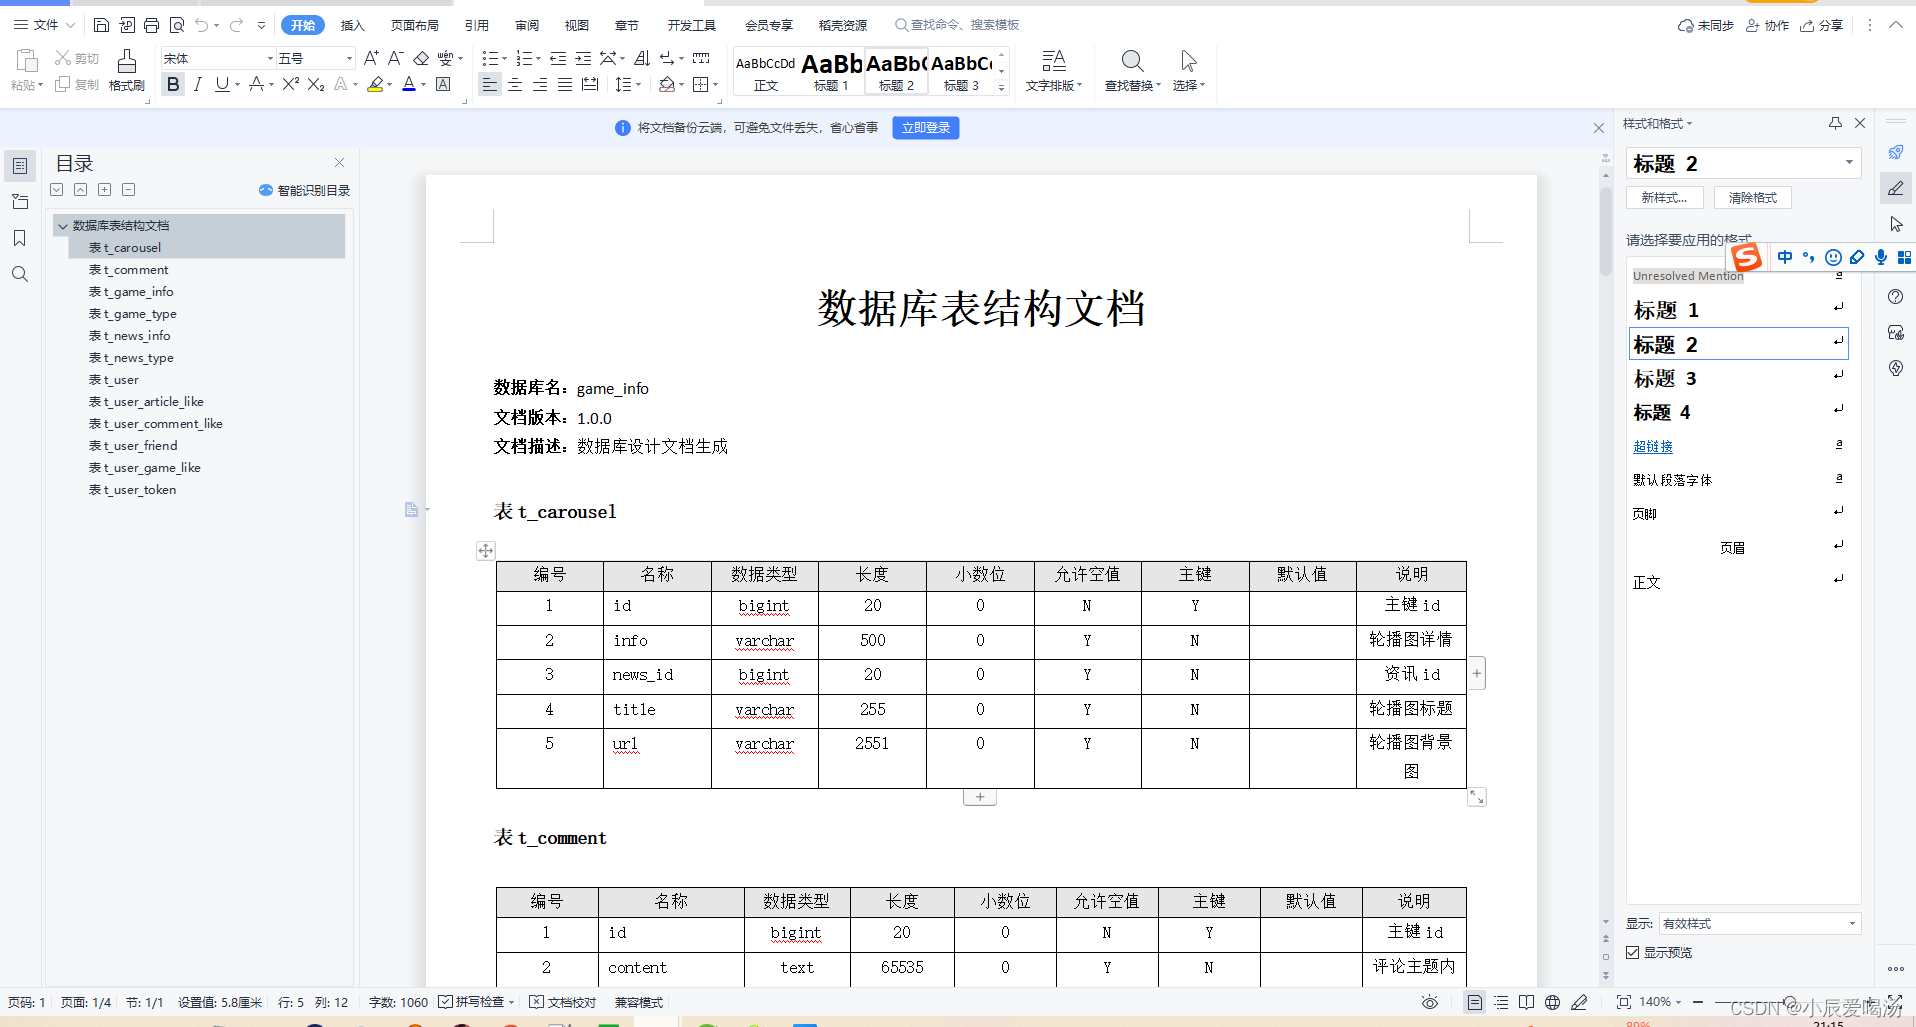1916x1027 pixels.
Task: Open Print Preview icon
Action: (177, 25)
